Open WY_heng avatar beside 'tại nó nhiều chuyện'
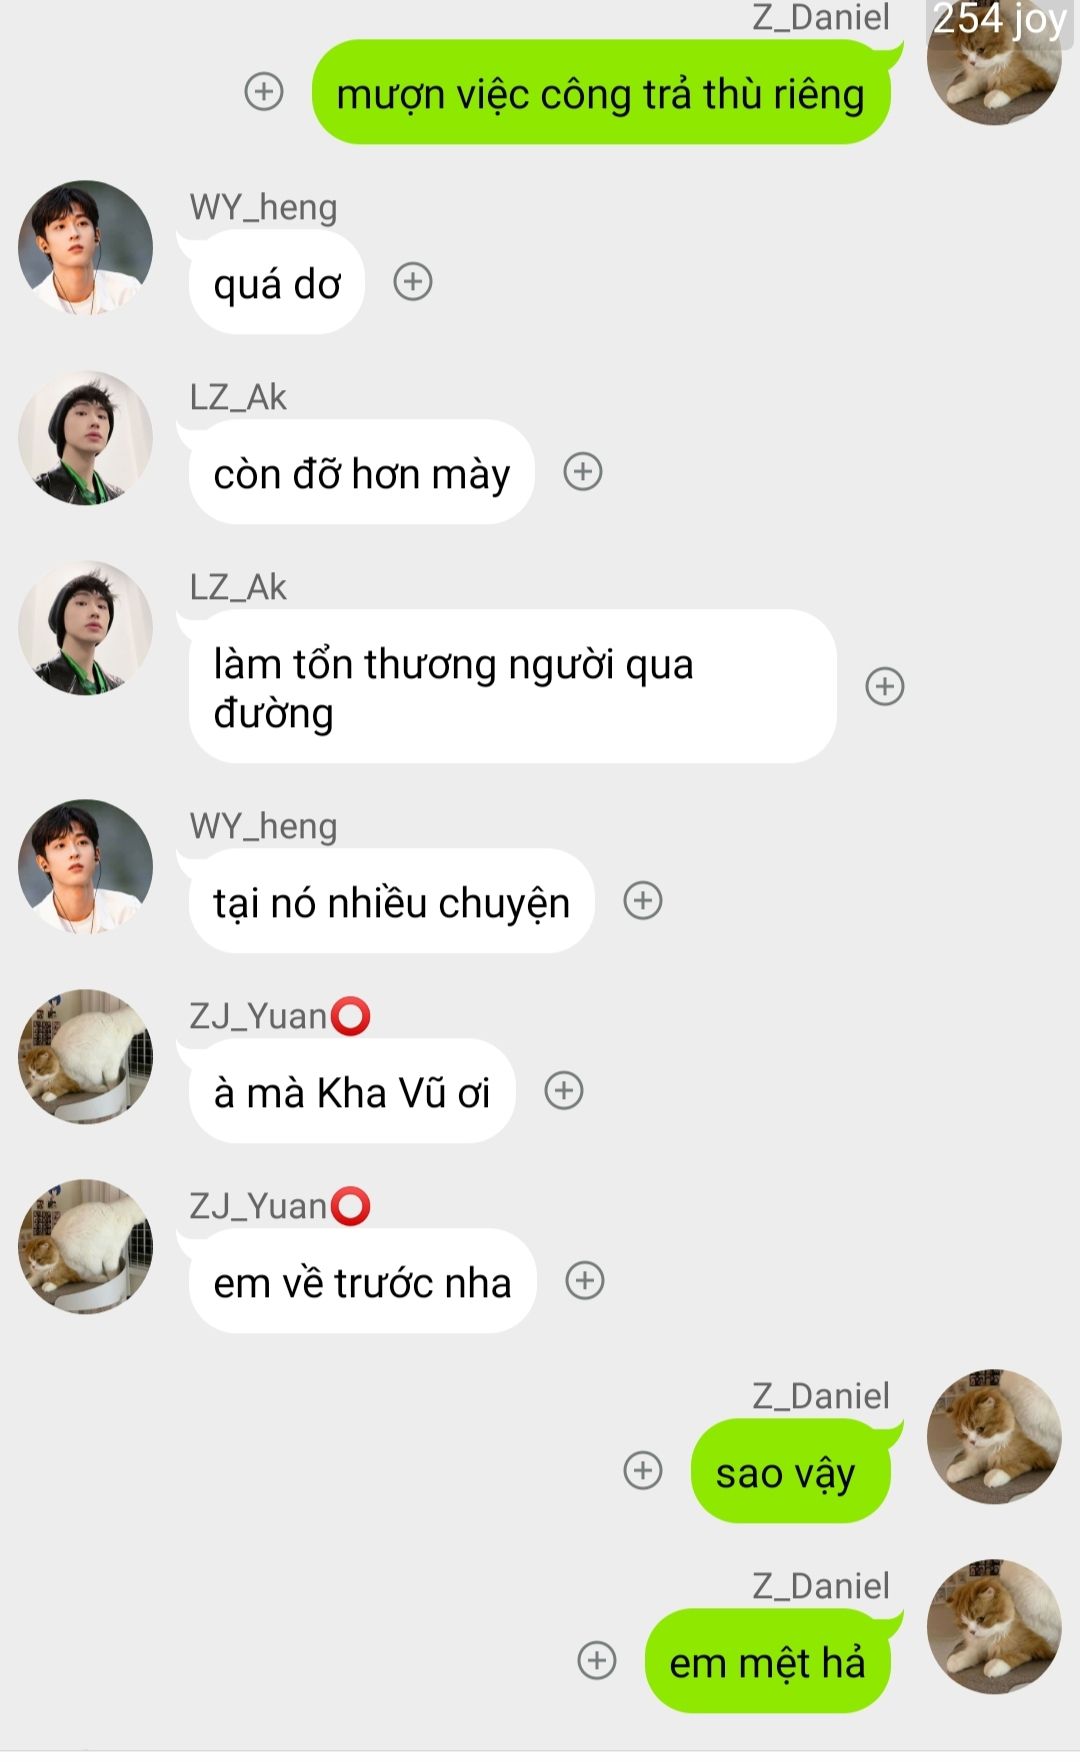This screenshot has width=1080, height=1762. (86, 866)
